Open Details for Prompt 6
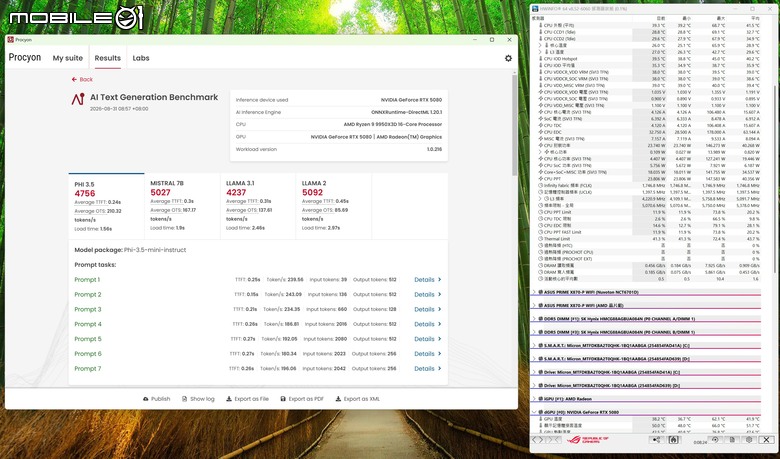This screenshot has height=459, width=780. coord(427,354)
